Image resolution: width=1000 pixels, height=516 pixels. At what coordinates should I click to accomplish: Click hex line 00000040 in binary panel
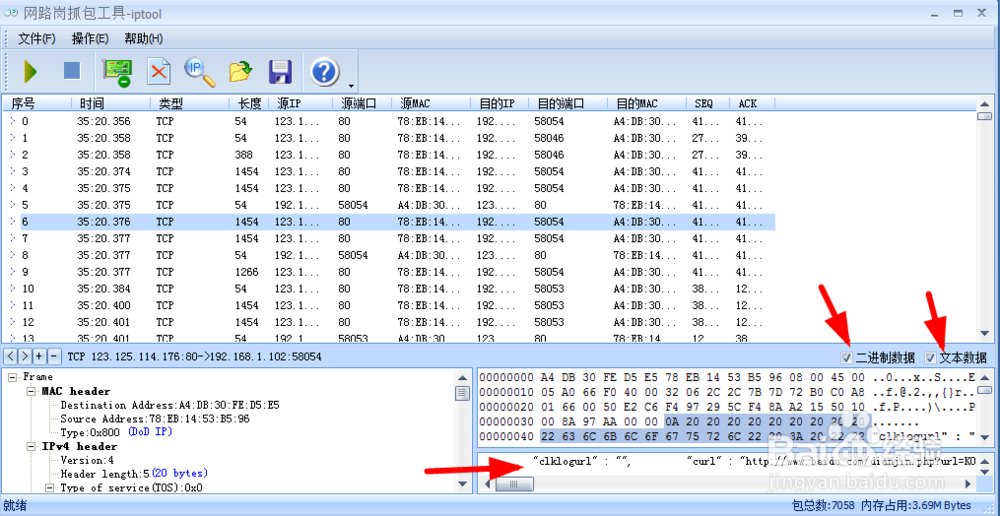[x=727, y=436]
